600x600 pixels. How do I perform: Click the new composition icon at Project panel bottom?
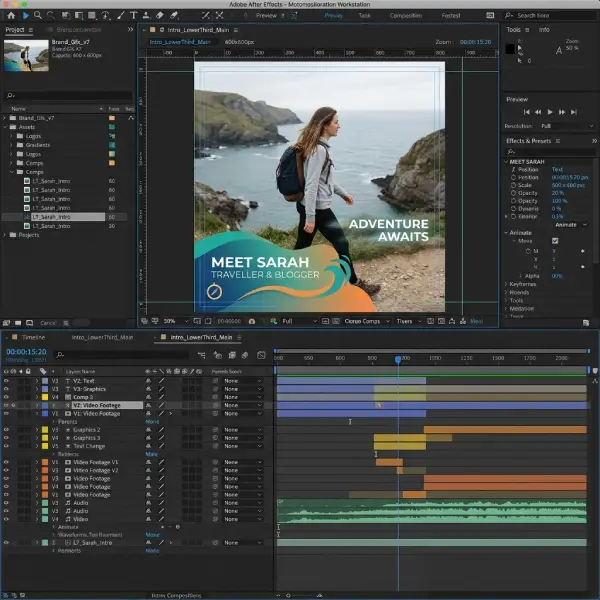(29, 323)
